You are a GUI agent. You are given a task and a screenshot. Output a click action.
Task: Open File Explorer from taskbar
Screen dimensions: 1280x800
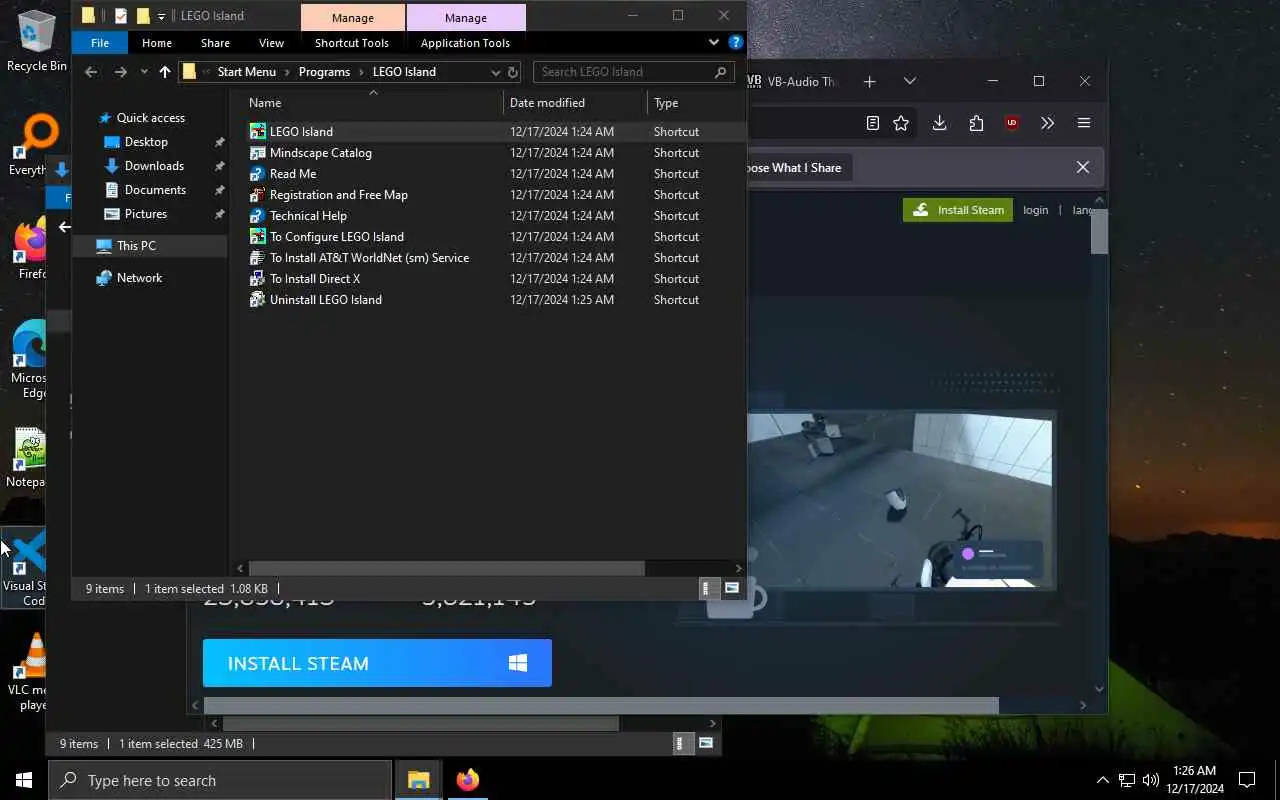click(x=418, y=780)
